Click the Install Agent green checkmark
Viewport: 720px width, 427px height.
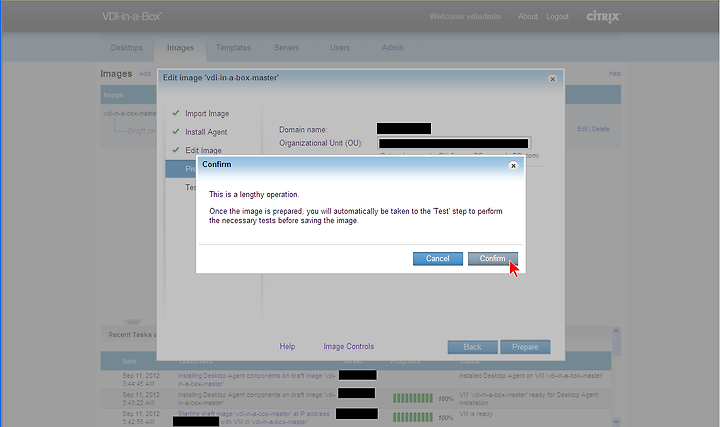coord(175,131)
